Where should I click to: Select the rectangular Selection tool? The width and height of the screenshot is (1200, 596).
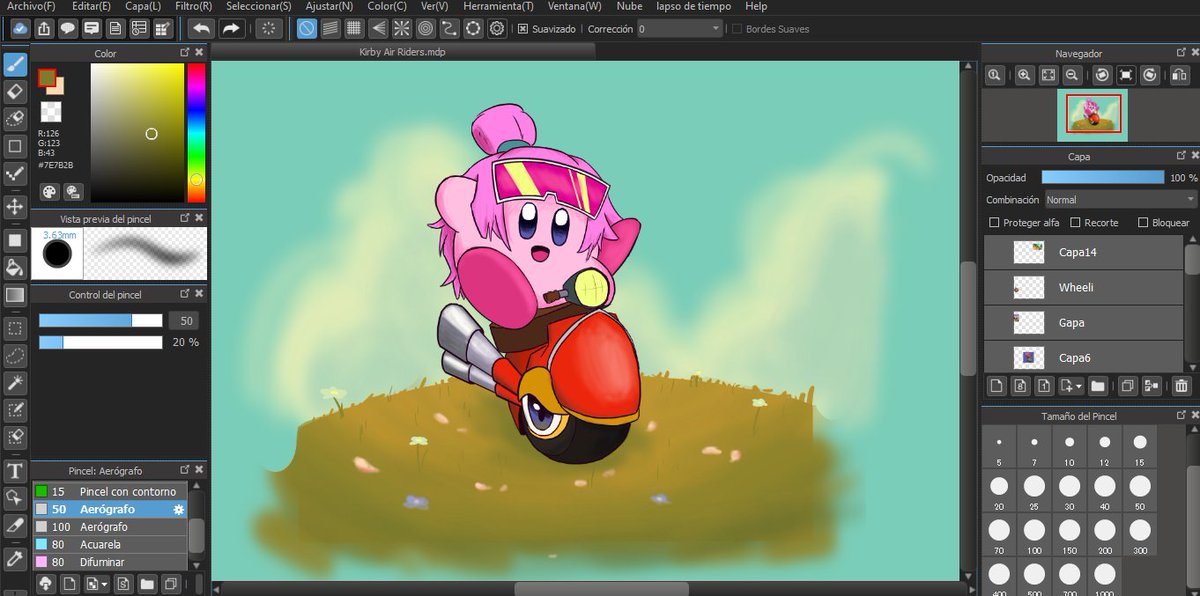click(x=15, y=328)
